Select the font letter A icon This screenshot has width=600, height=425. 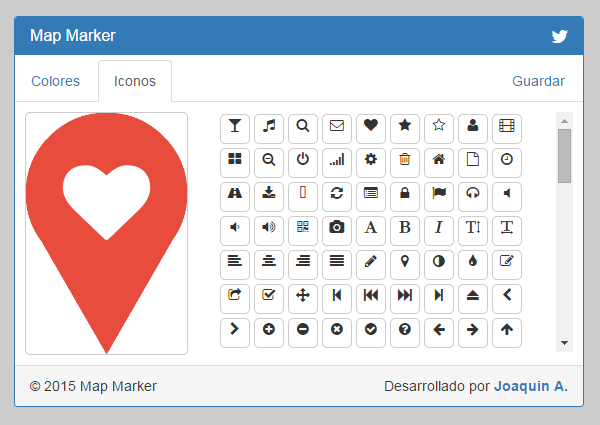coord(371,231)
